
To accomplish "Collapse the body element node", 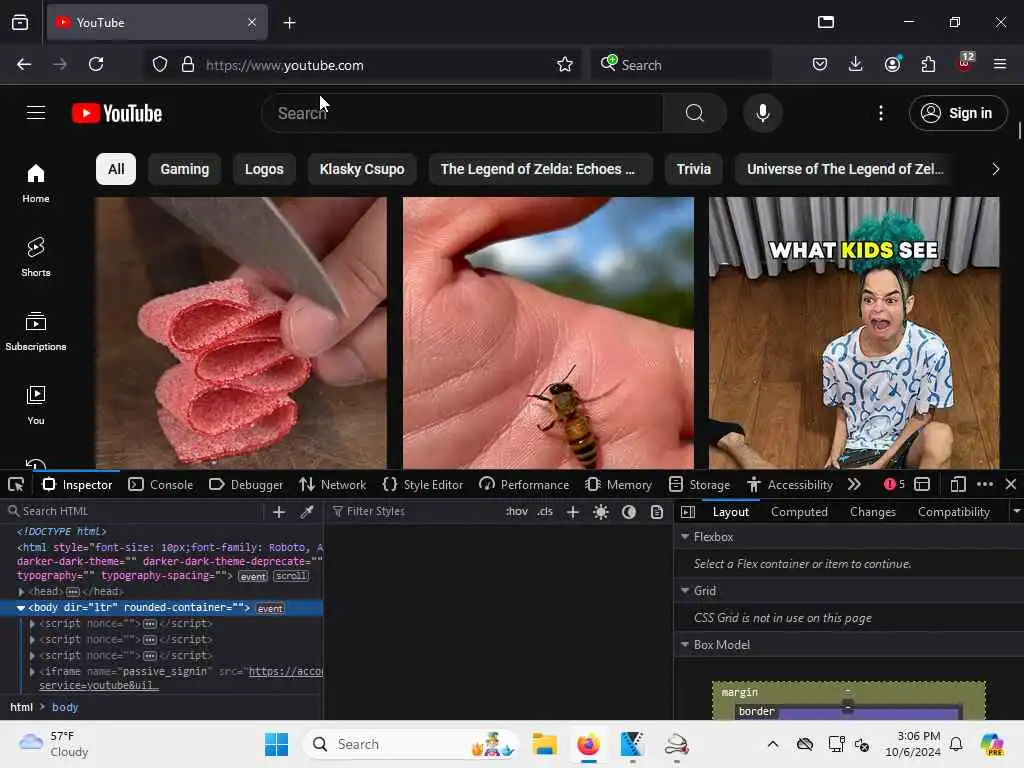I will point(21,608).
